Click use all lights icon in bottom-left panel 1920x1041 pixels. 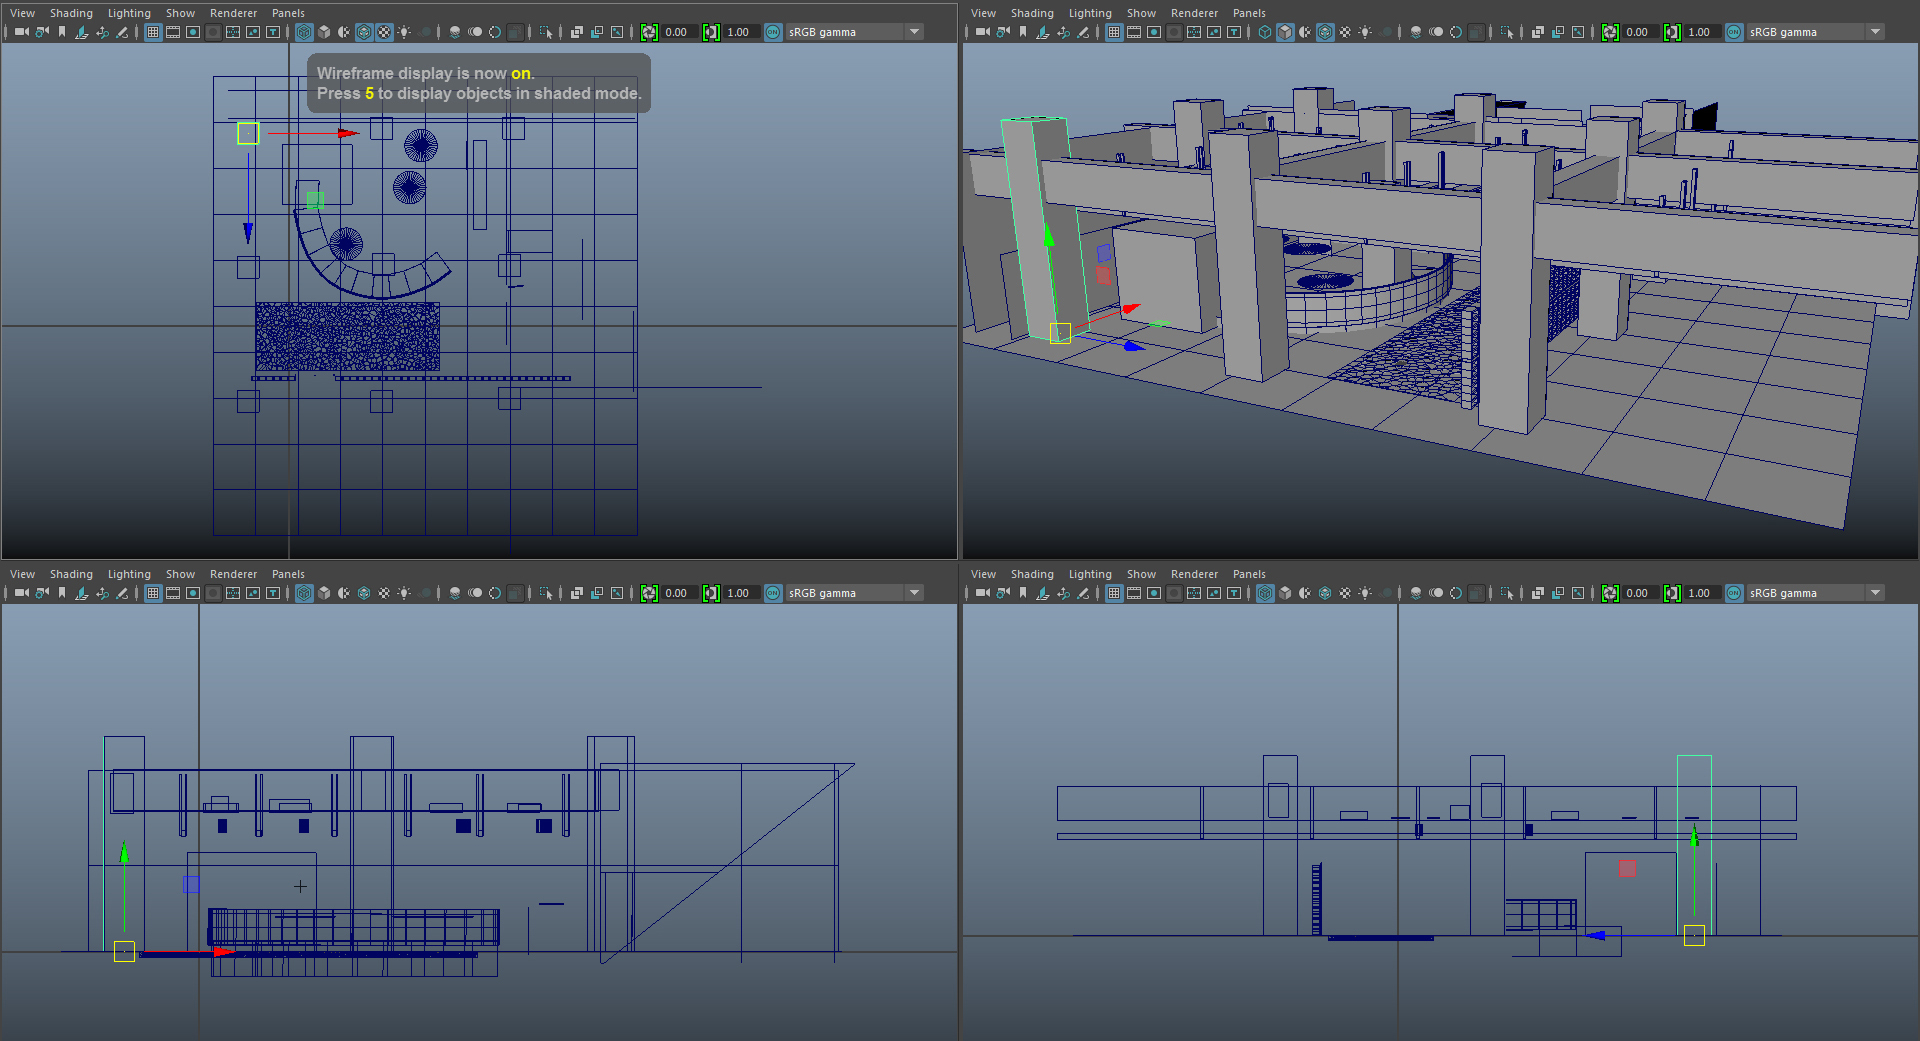tap(404, 593)
